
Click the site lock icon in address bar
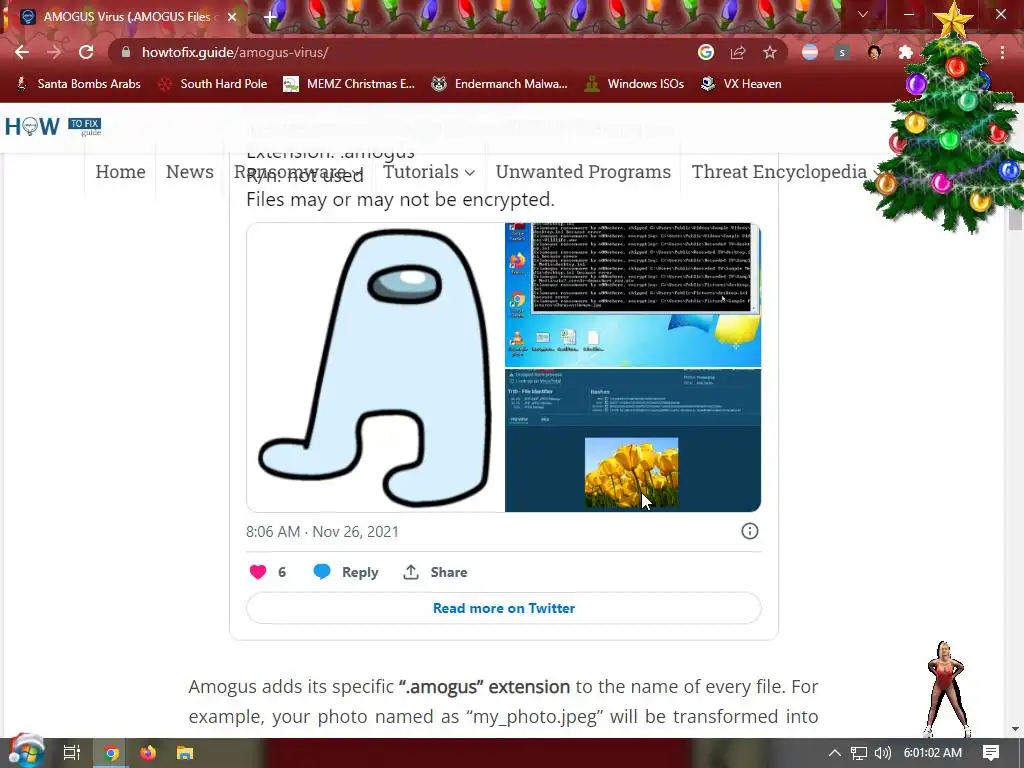coord(126,52)
